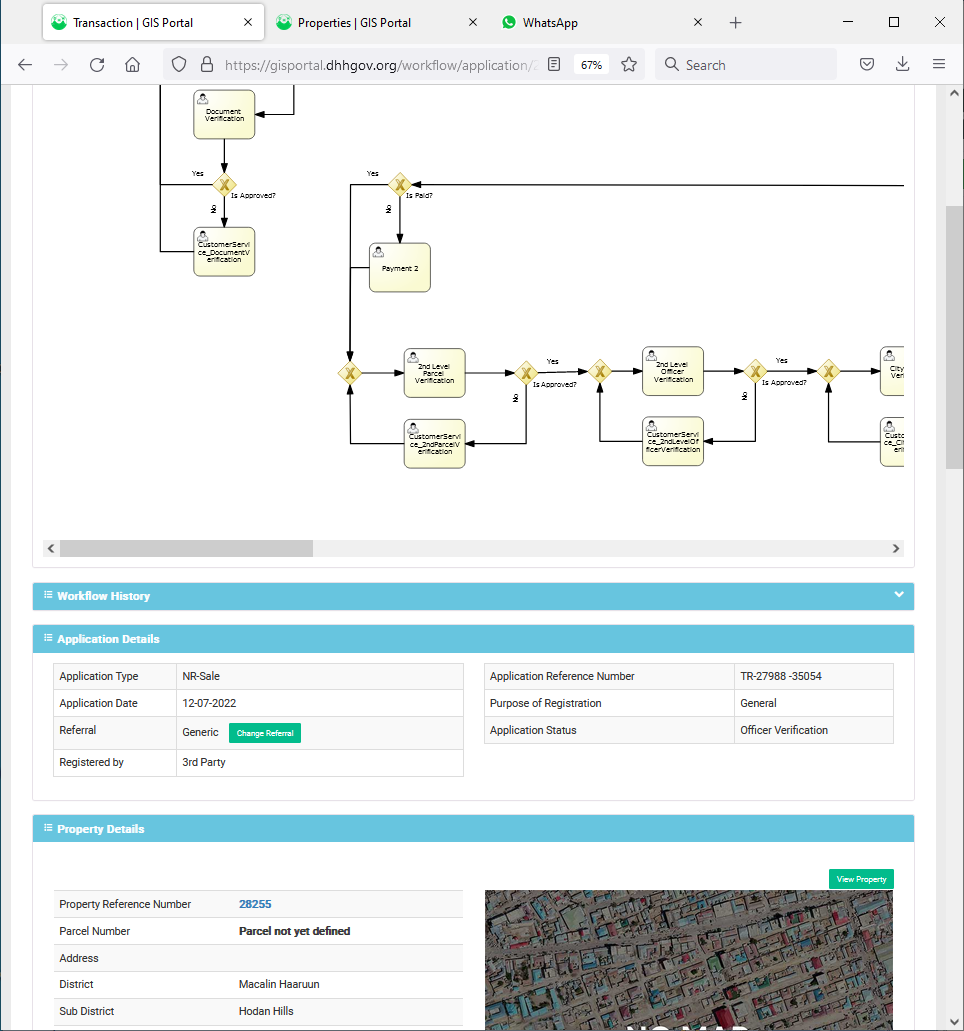Reload the current page
This screenshot has width=964, height=1031.
click(97, 64)
